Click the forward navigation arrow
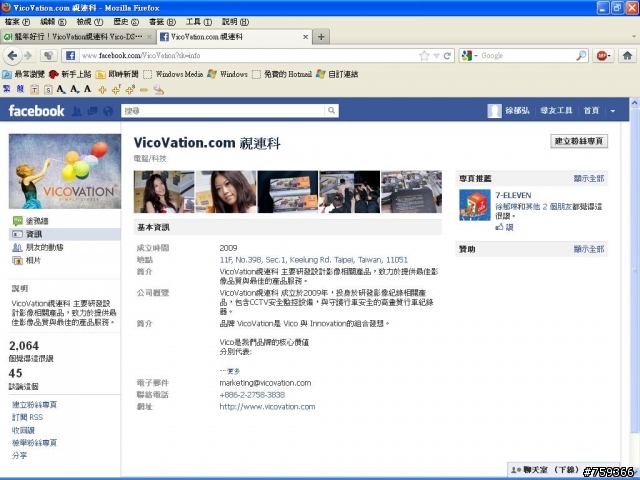This screenshot has width=640, height=480. click(x=28, y=56)
